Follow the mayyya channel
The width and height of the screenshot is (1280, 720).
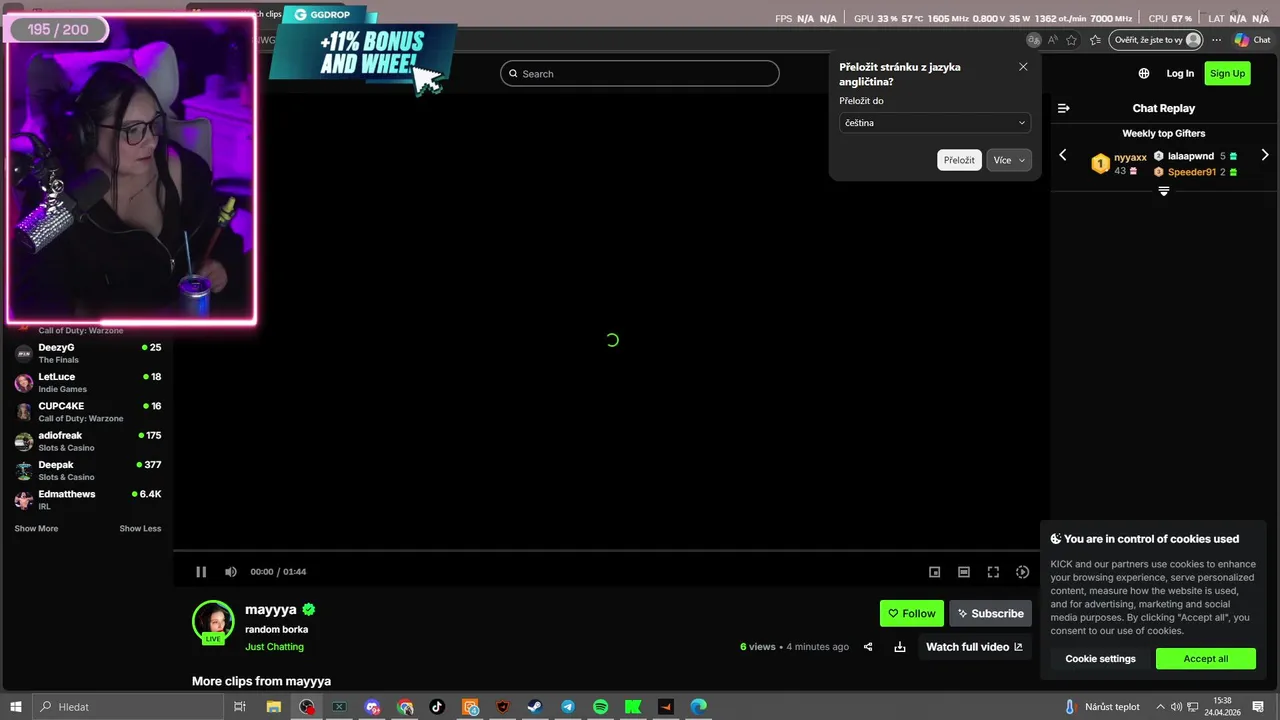pyautogui.click(x=912, y=613)
